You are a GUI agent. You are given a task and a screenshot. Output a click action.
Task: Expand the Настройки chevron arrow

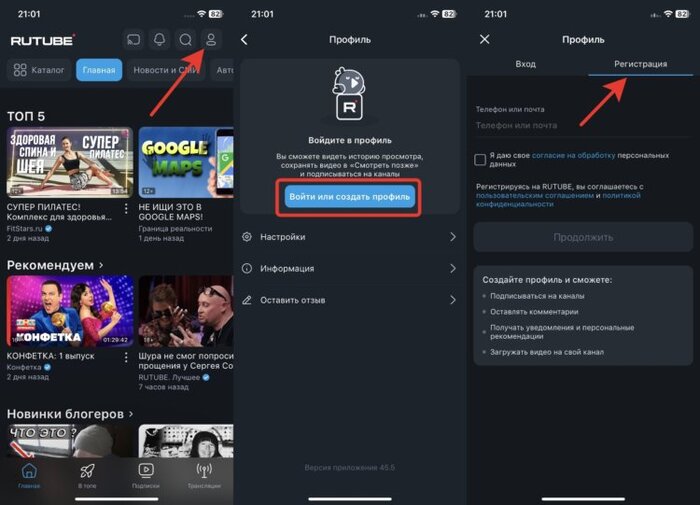tap(453, 237)
